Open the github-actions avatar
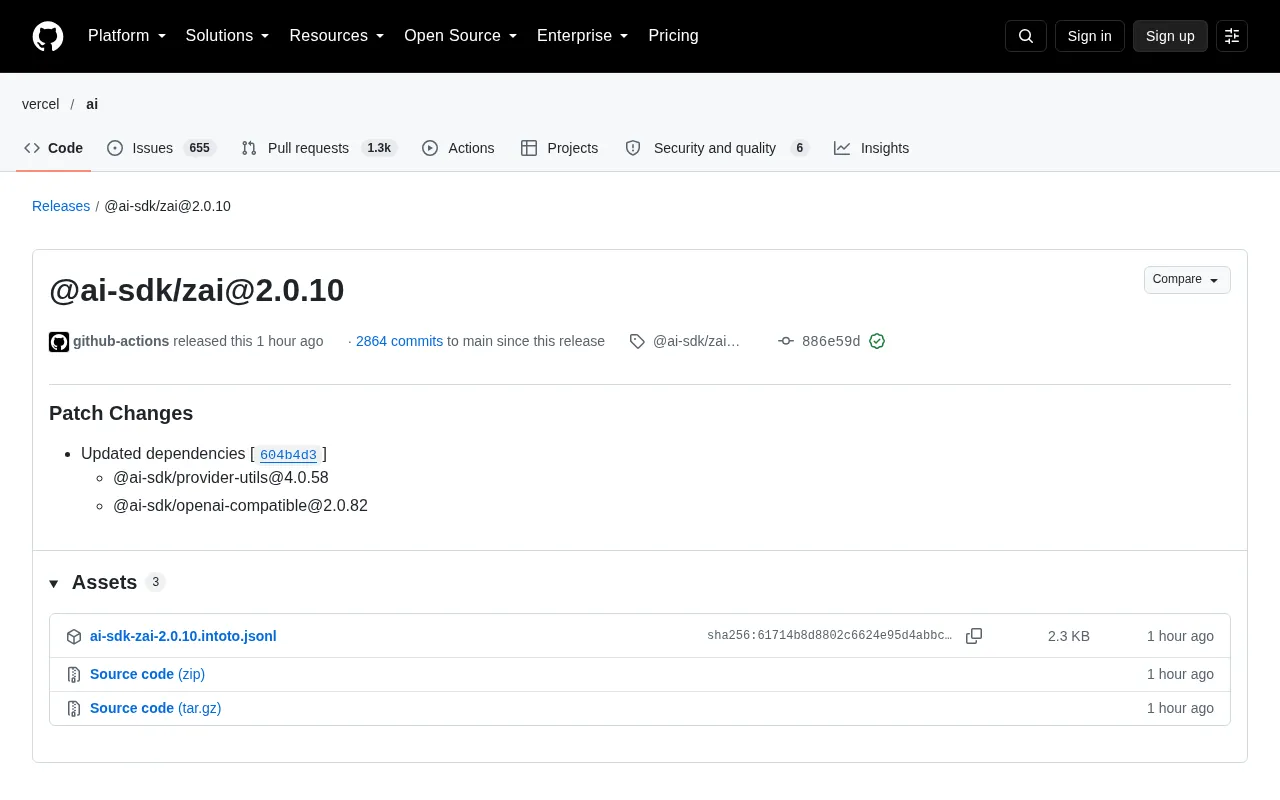The width and height of the screenshot is (1280, 800). (59, 341)
